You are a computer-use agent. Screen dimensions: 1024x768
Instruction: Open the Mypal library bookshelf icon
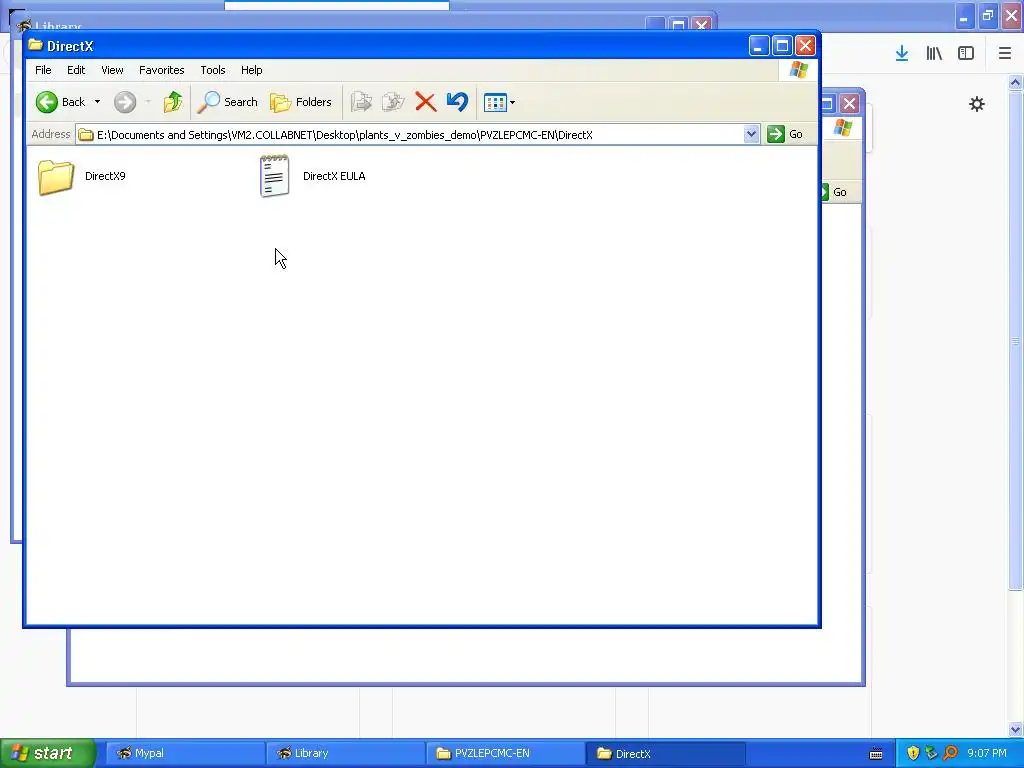934,54
